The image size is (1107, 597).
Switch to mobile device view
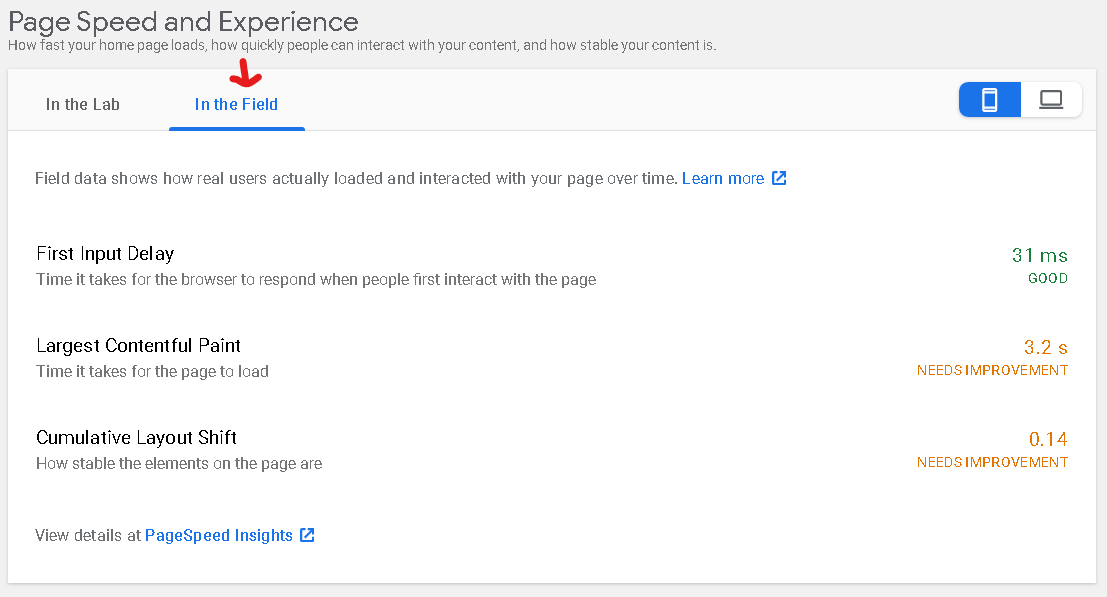click(x=990, y=100)
